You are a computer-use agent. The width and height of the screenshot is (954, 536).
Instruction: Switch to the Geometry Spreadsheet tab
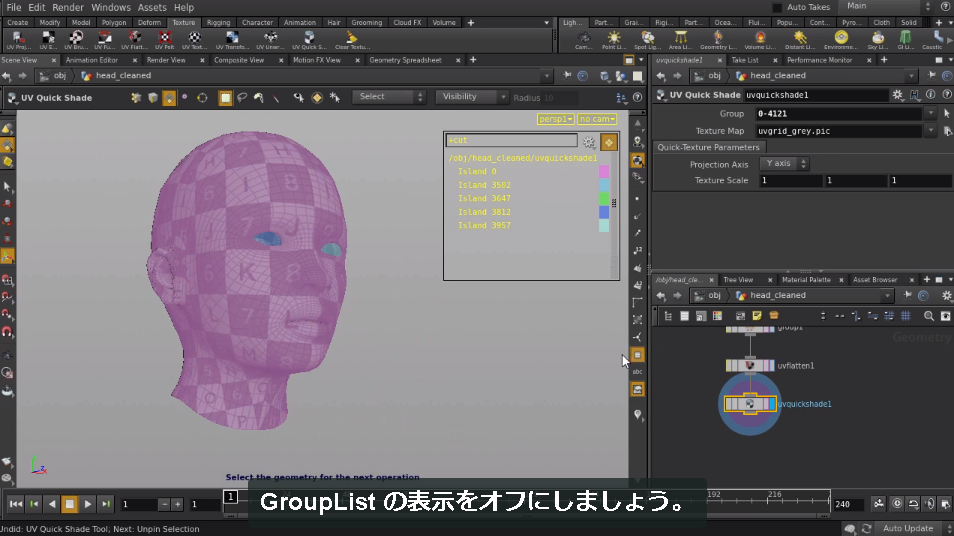pyautogui.click(x=405, y=60)
